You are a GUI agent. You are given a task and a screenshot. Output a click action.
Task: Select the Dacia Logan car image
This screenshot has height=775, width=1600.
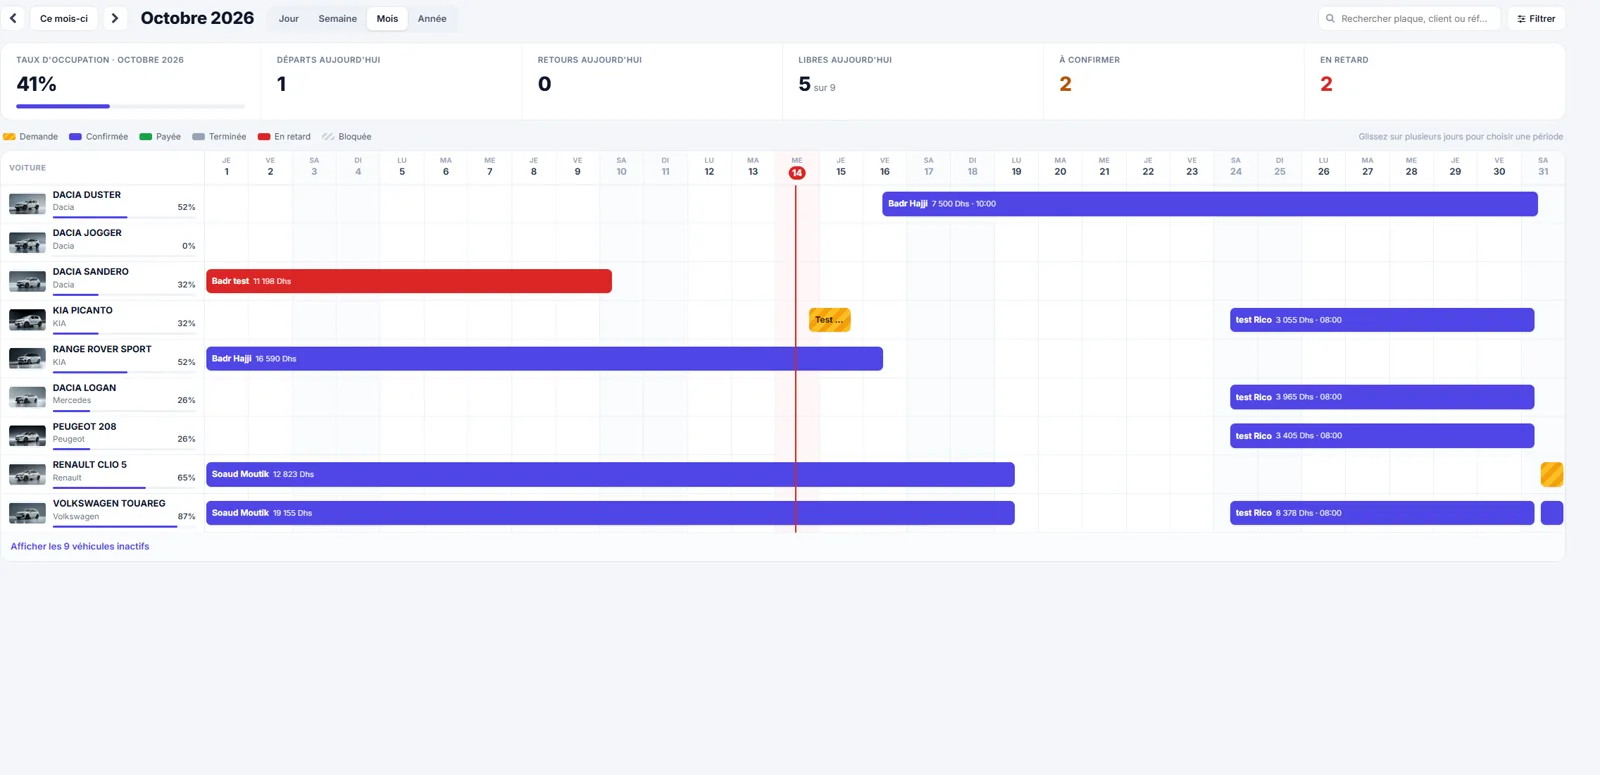27,397
